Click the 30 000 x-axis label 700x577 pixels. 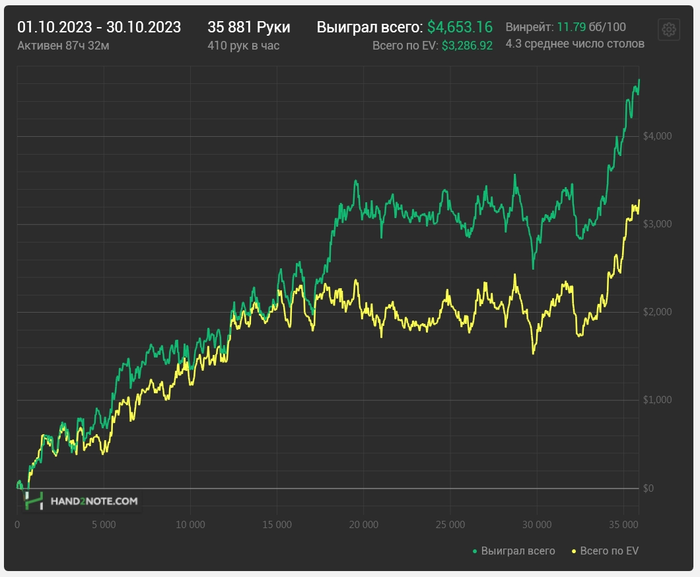point(537,525)
